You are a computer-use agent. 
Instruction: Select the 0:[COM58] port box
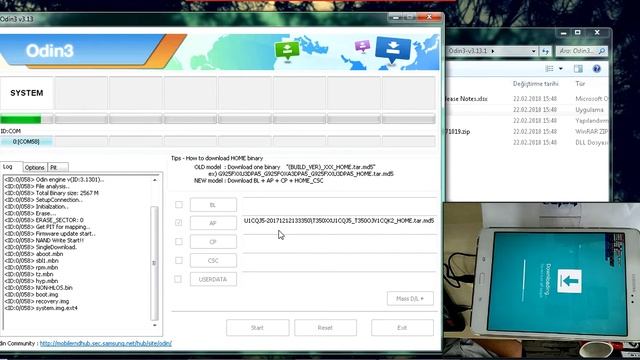[27, 142]
